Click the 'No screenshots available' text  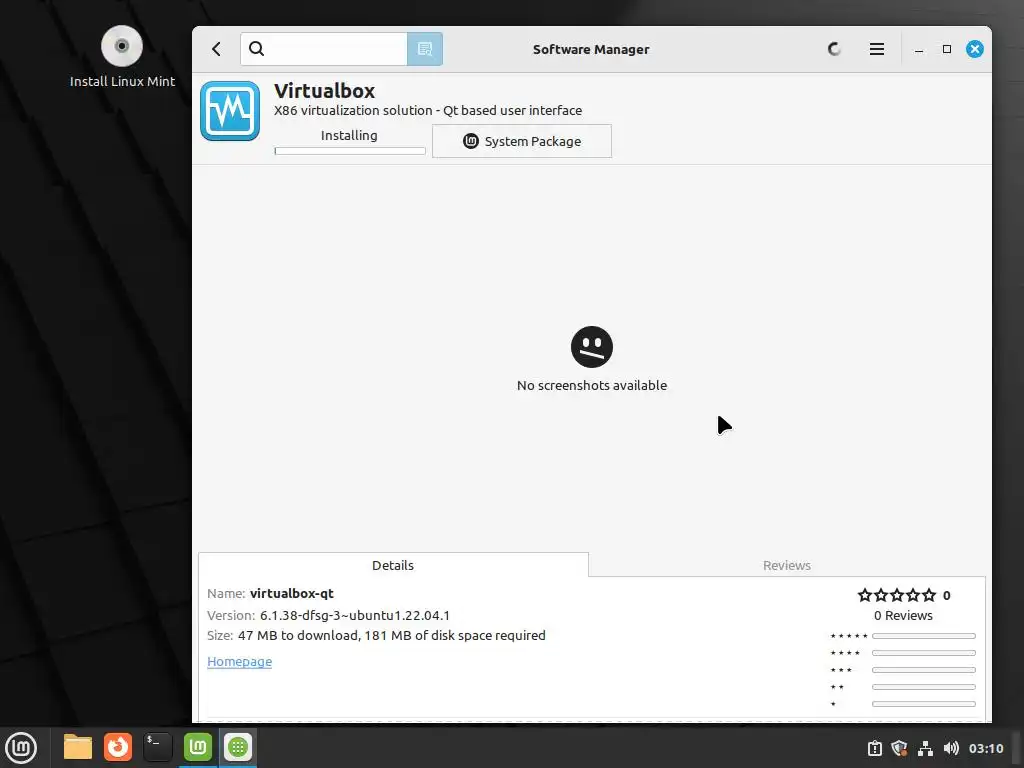[x=592, y=385]
